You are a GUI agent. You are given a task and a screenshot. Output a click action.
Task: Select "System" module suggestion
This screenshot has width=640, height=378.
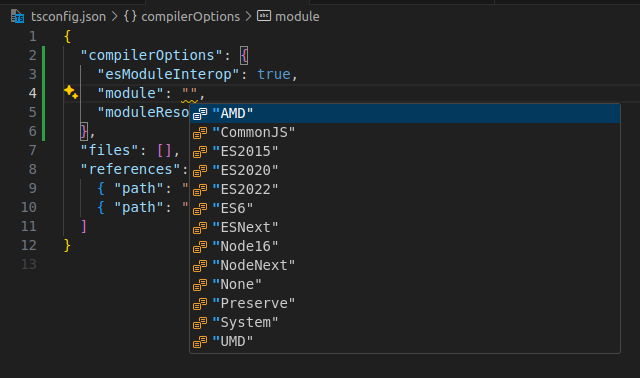[405, 322]
